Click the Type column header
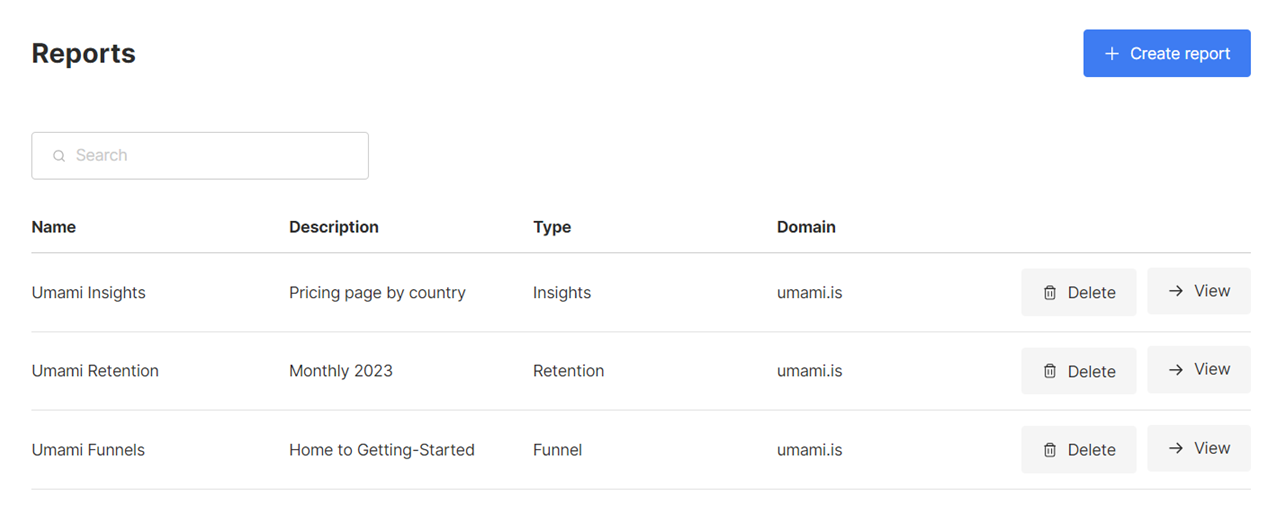The image size is (1284, 517). (552, 227)
